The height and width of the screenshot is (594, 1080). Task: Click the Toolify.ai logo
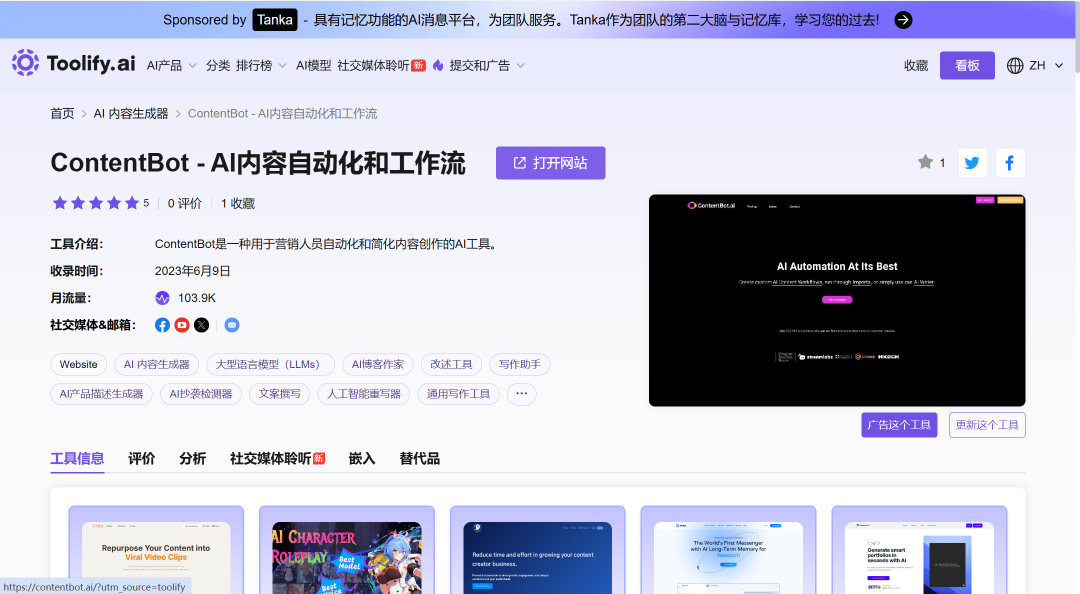[74, 63]
